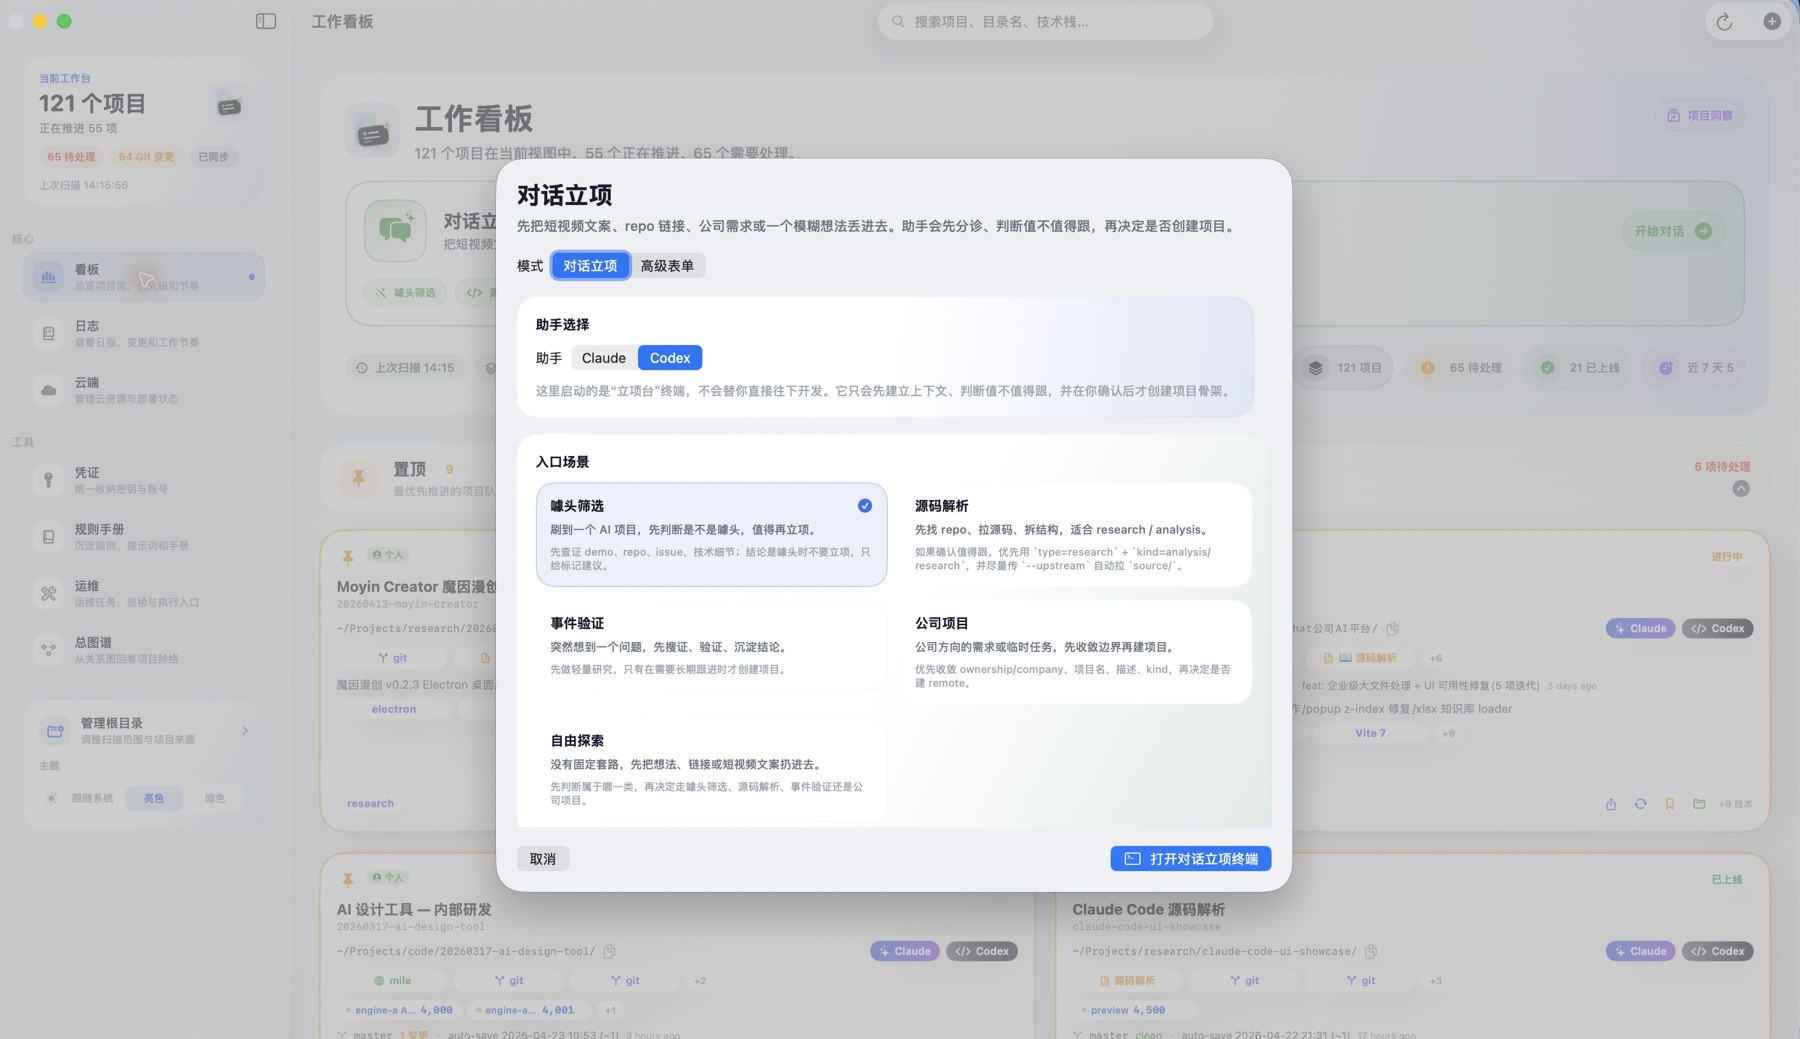Open the 看板 panel in the sidebar
The height and width of the screenshot is (1039, 1800).
pos(143,276)
